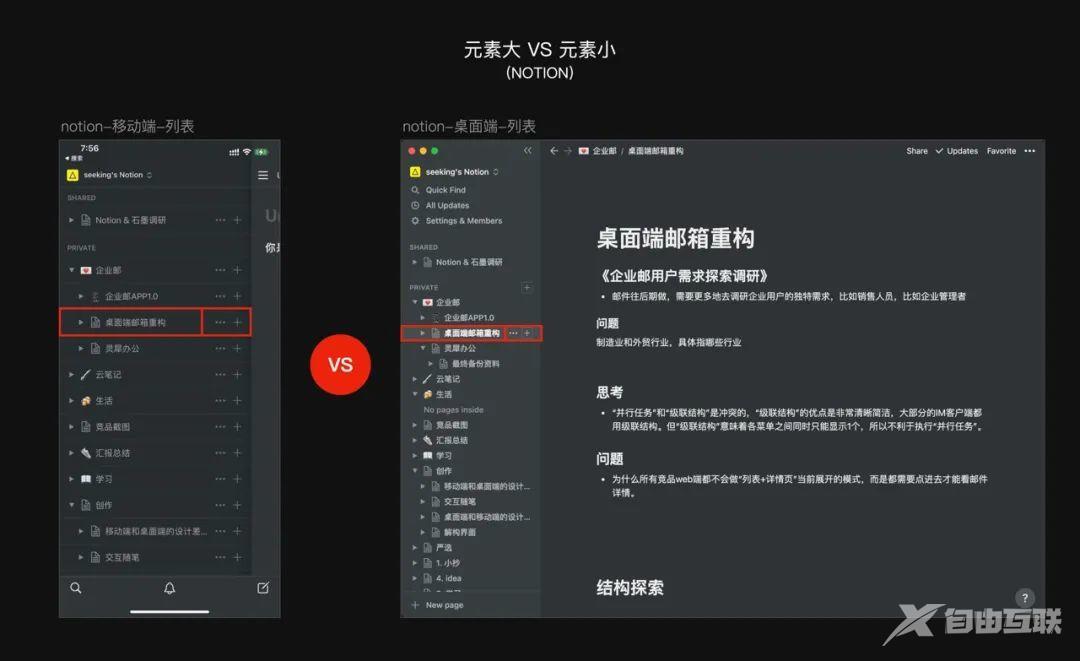Tap the notification bell in the mobile bottom bar
The width and height of the screenshot is (1080, 661).
point(169,588)
